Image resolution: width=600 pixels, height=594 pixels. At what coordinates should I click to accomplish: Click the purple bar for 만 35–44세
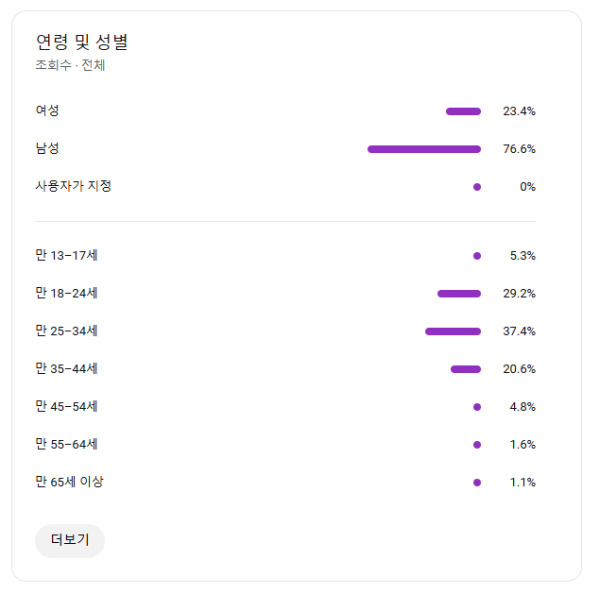[x=466, y=369]
